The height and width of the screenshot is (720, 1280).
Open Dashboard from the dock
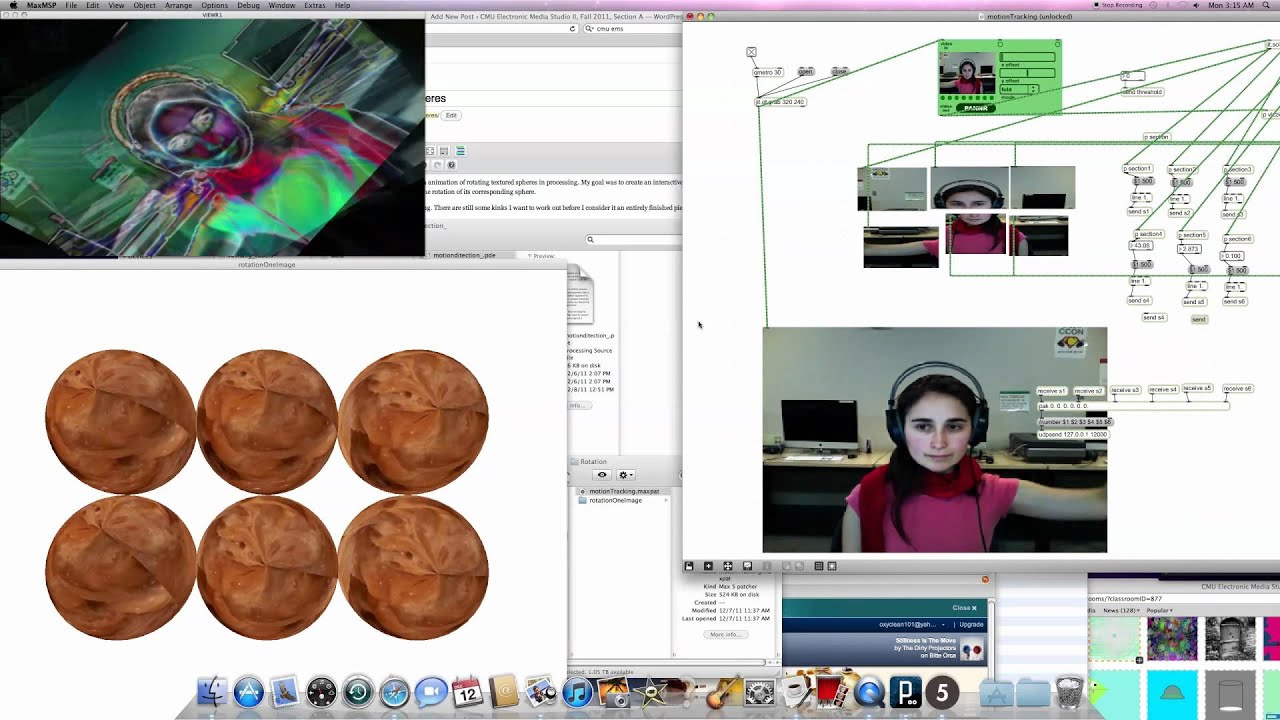tap(321, 692)
